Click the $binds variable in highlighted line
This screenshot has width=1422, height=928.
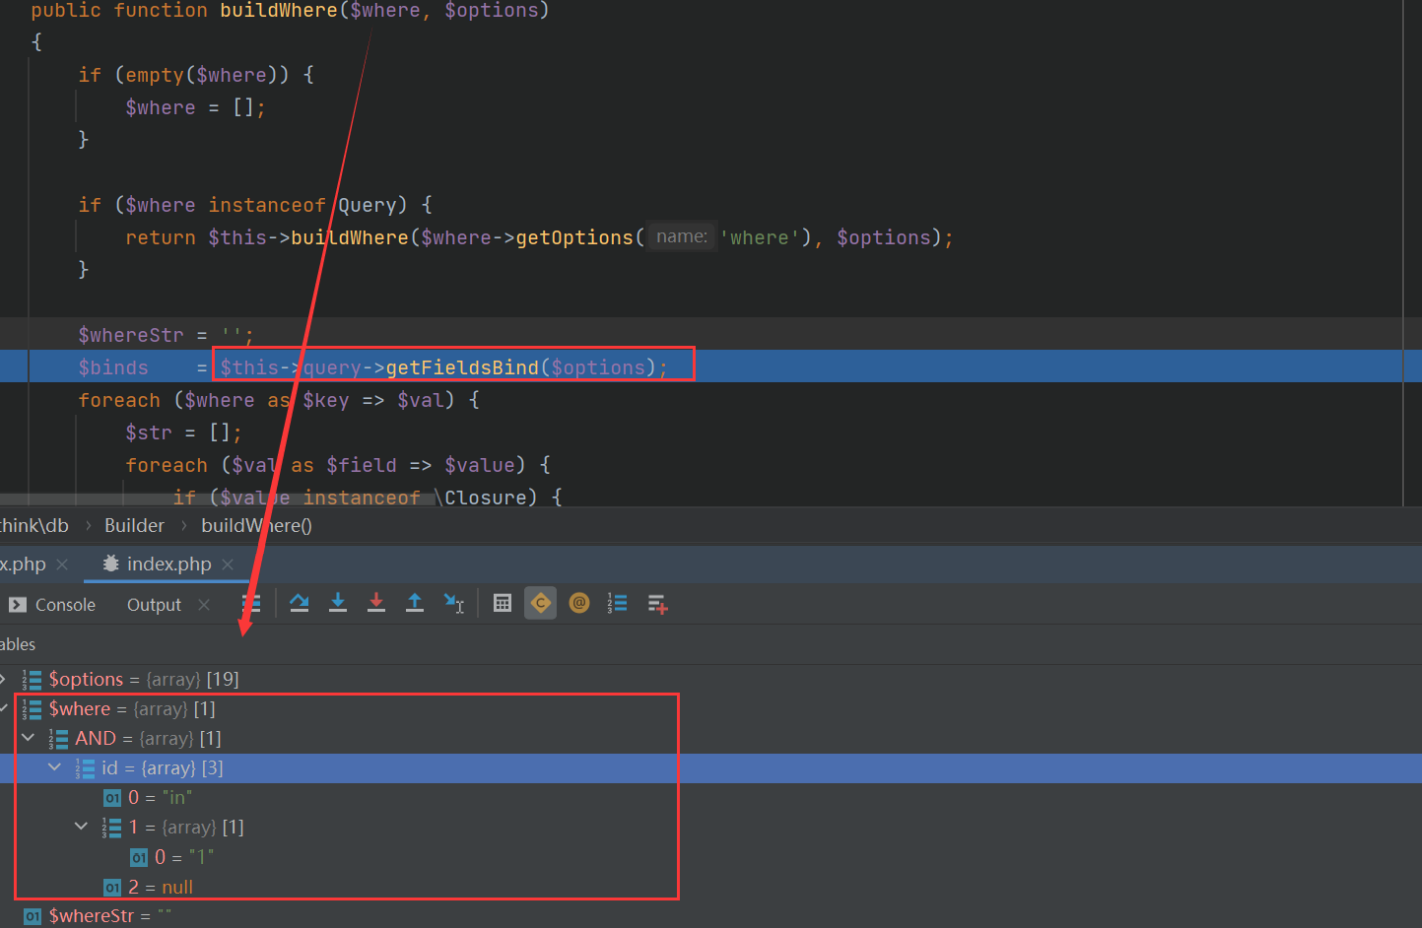pyautogui.click(x=113, y=368)
